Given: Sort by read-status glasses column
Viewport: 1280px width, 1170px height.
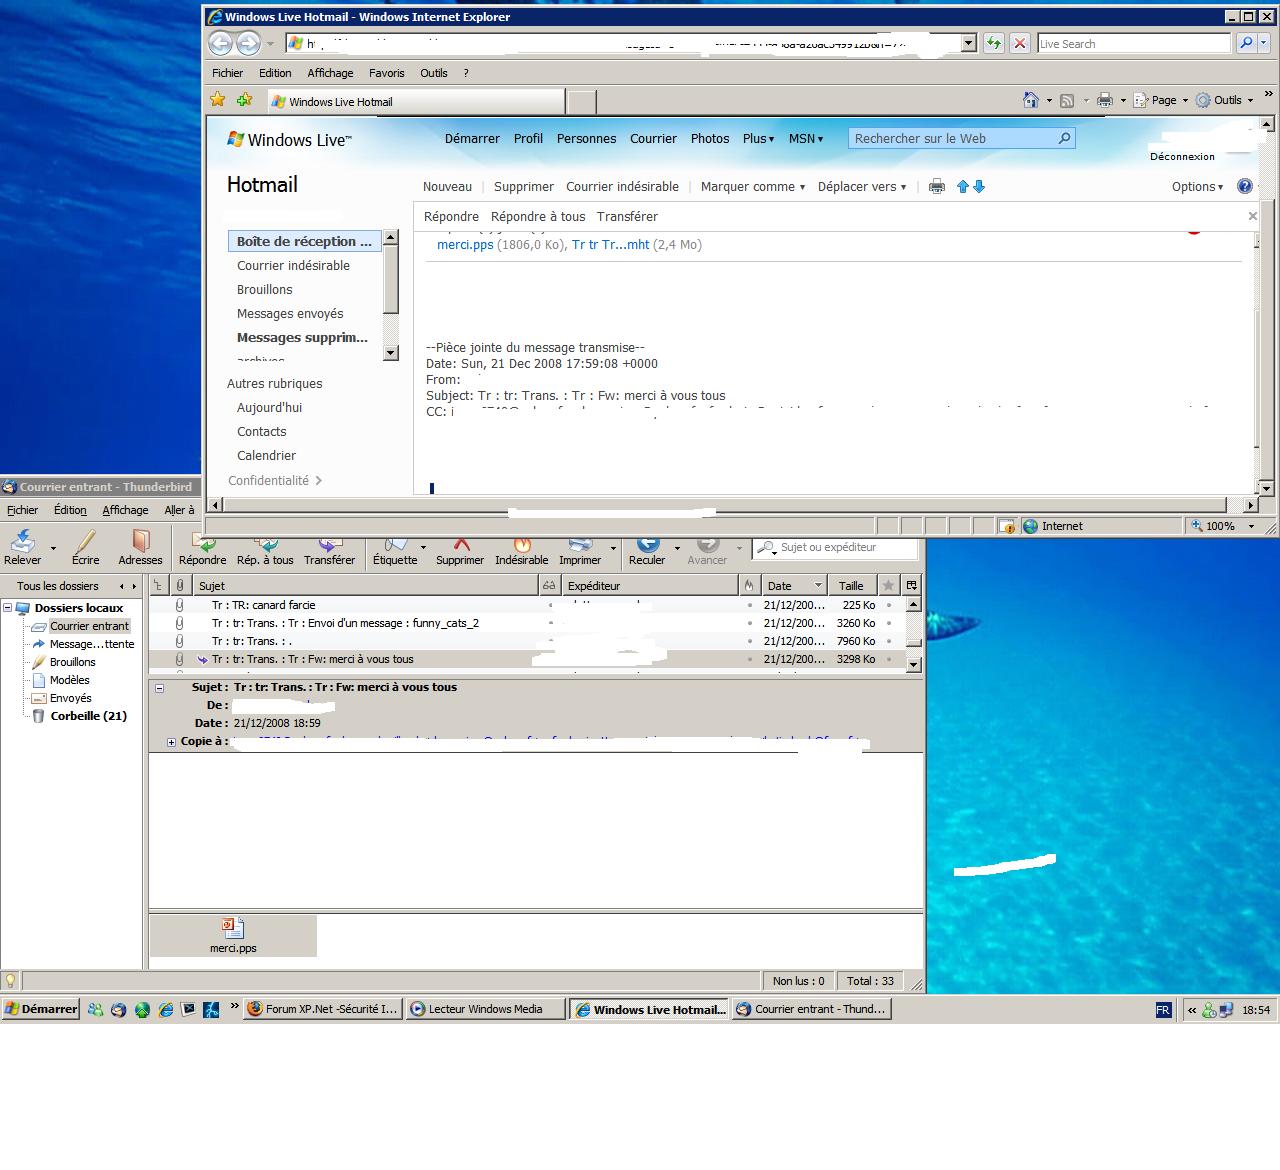Looking at the screenshot, I should (548, 585).
